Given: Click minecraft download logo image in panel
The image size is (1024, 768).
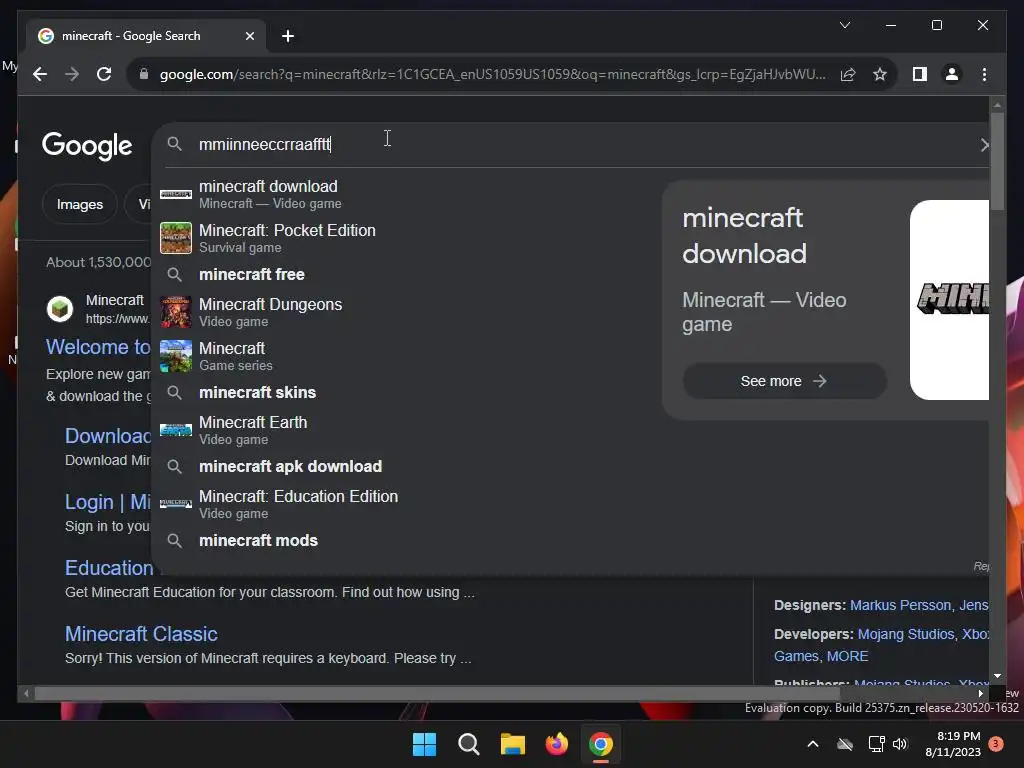Looking at the screenshot, I should click(950, 299).
